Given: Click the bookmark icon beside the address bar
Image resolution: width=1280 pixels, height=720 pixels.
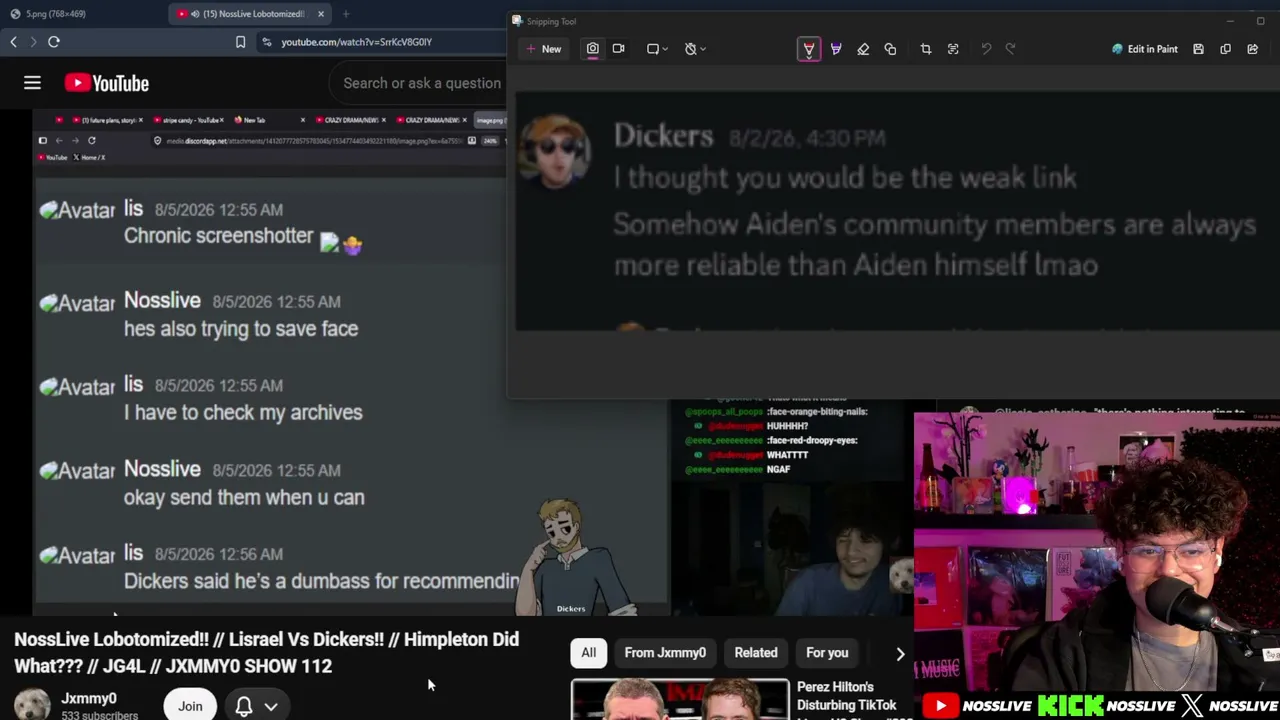Looking at the screenshot, I should pyautogui.click(x=240, y=42).
